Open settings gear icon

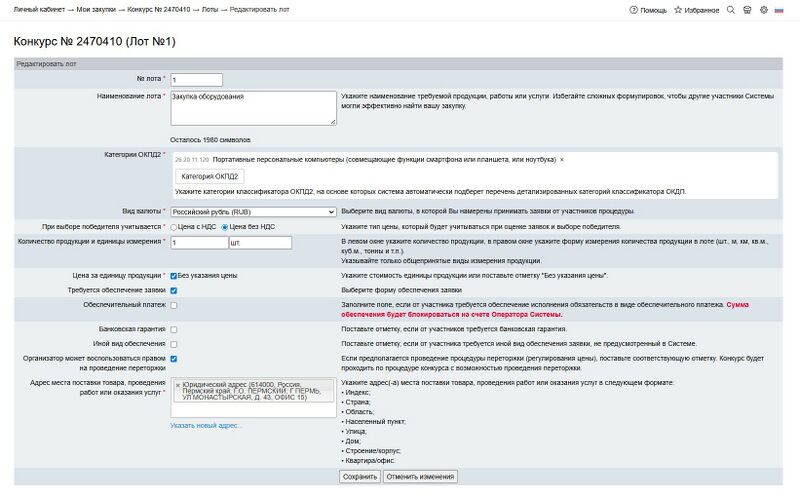click(x=764, y=9)
